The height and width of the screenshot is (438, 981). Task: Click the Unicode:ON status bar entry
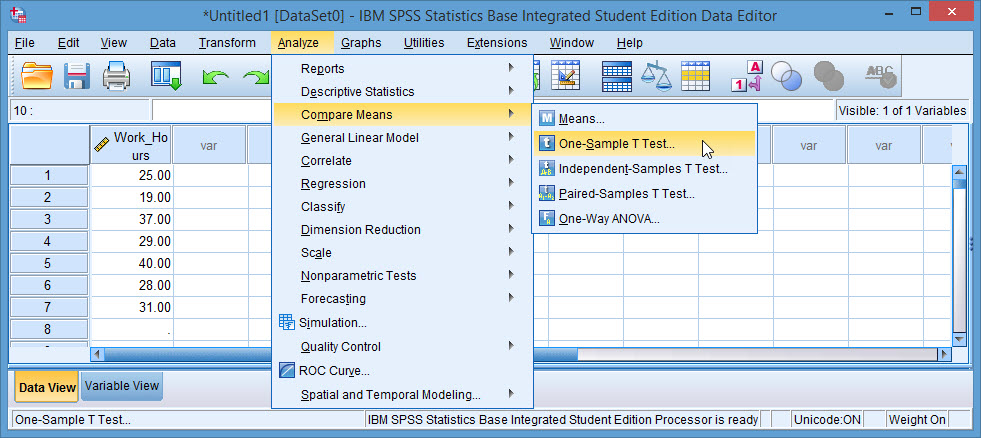tap(826, 419)
